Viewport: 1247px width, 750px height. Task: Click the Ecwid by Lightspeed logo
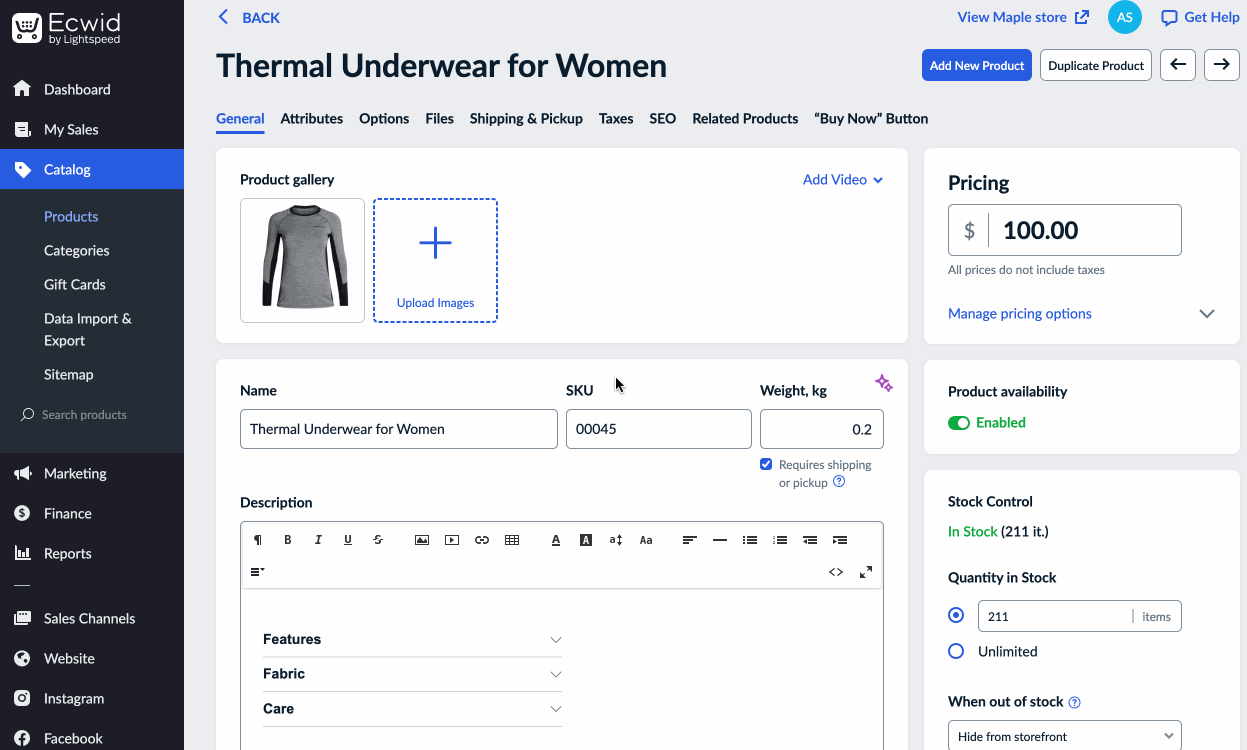point(68,28)
